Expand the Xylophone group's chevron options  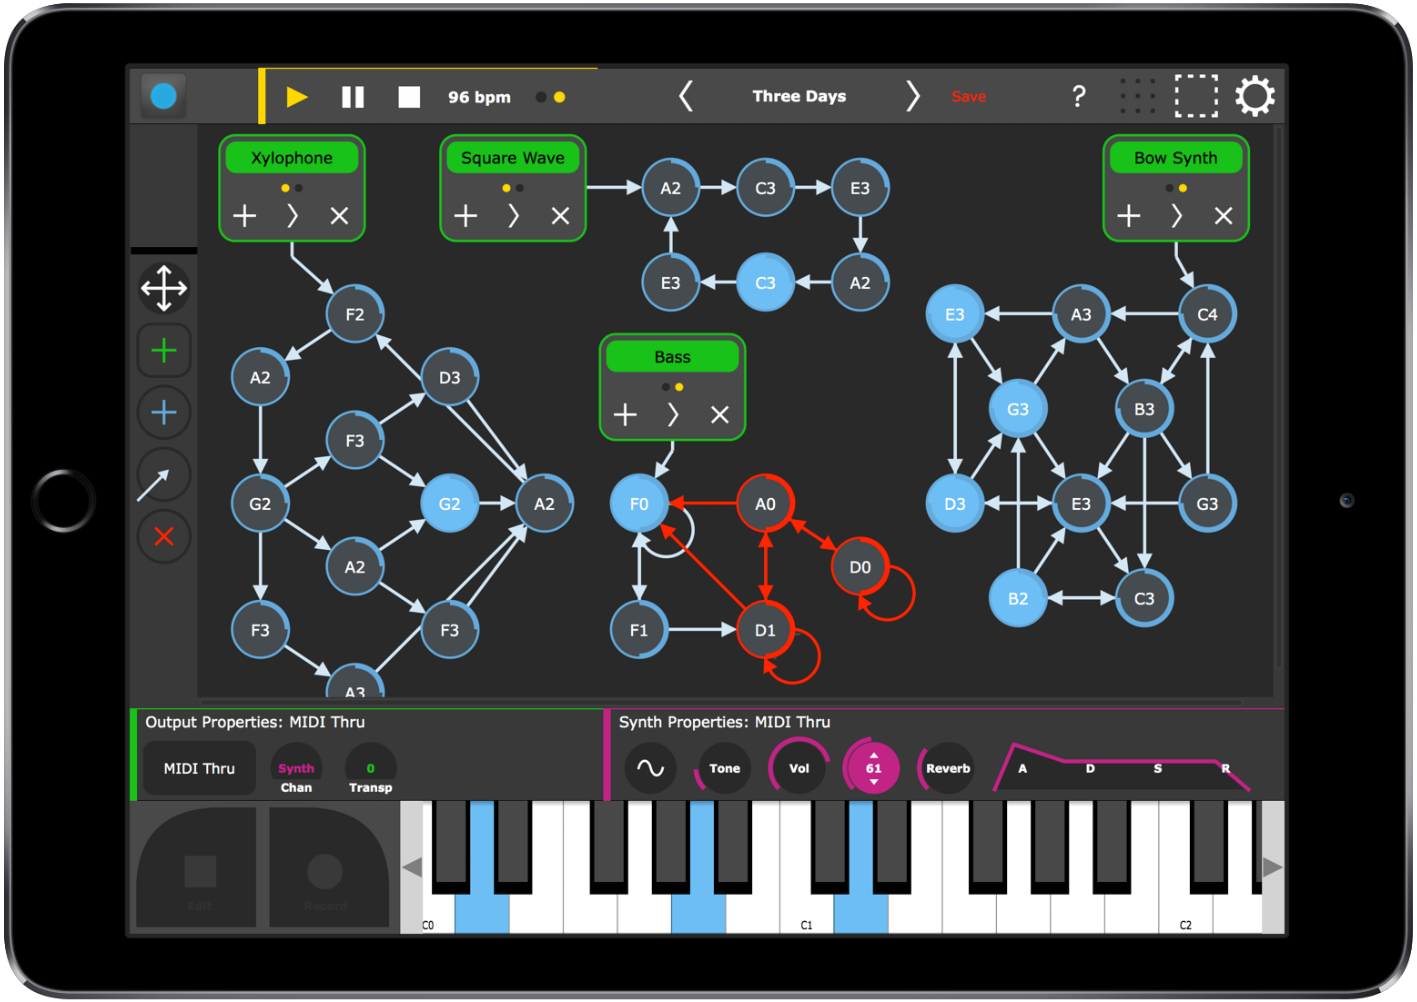click(x=292, y=215)
